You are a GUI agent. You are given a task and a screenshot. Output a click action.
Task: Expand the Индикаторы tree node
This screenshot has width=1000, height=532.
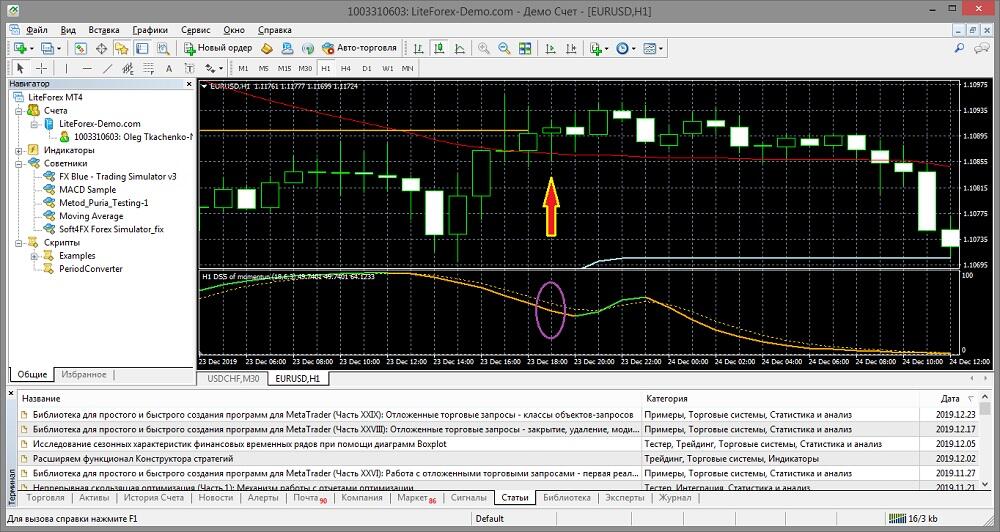19,150
